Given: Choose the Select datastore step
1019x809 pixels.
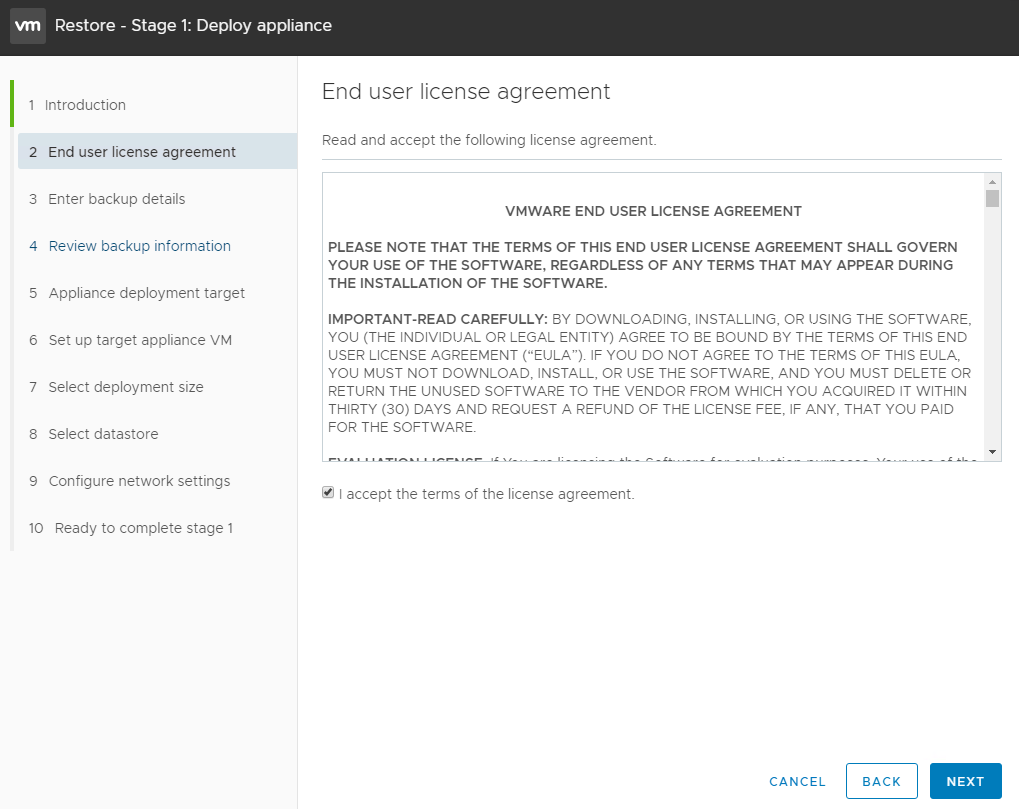Looking at the screenshot, I should pyautogui.click(x=103, y=434).
